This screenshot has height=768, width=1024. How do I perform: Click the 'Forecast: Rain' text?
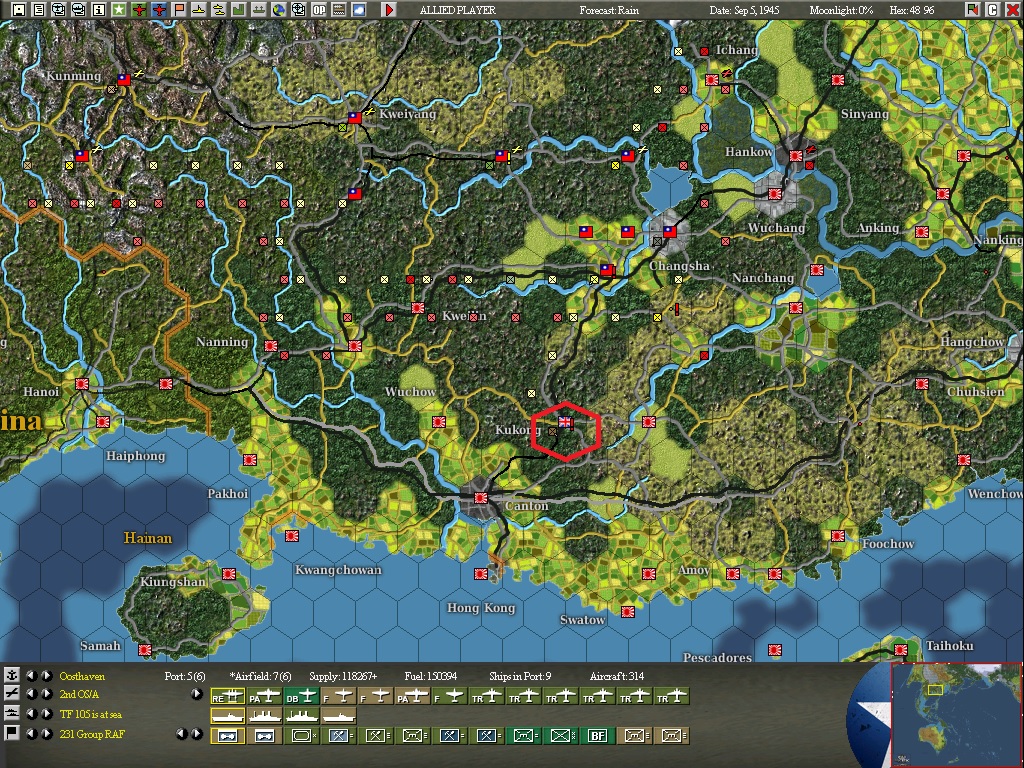coord(609,10)
